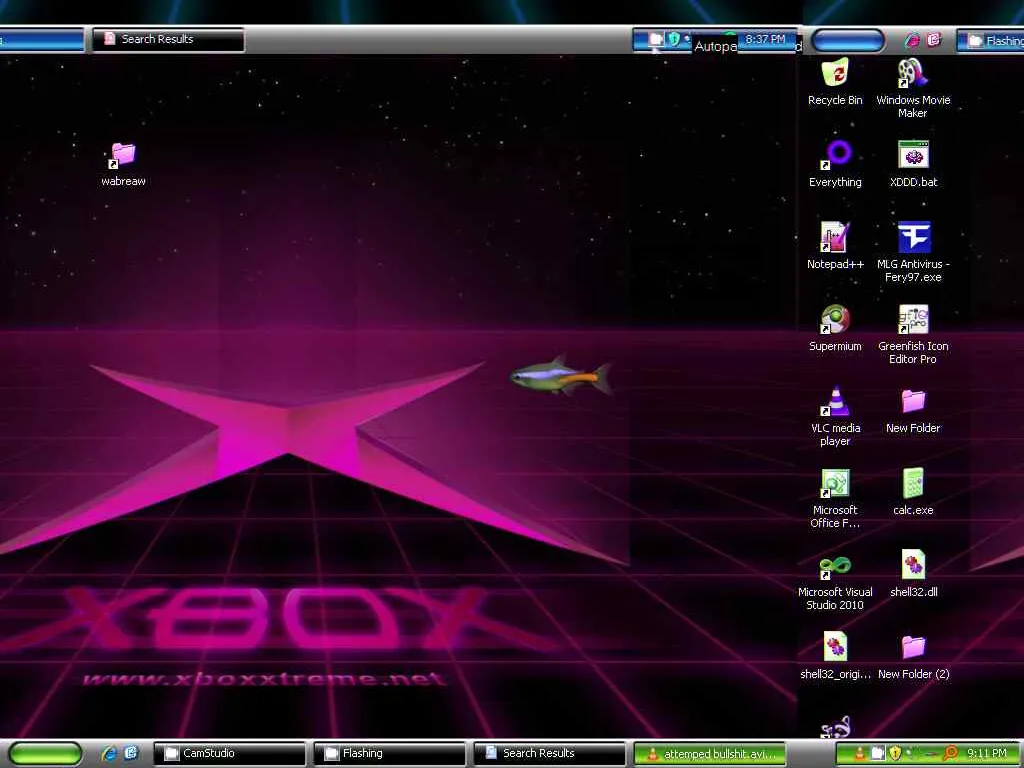Launch Windows Movie Maker

[913, 88]
